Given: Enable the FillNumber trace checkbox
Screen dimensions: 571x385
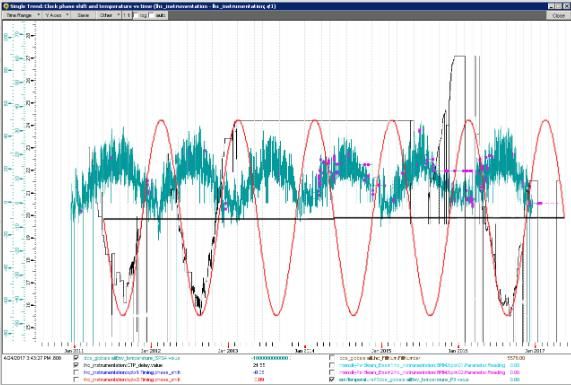Looking at the screenshot, I should tap(331, 358).
